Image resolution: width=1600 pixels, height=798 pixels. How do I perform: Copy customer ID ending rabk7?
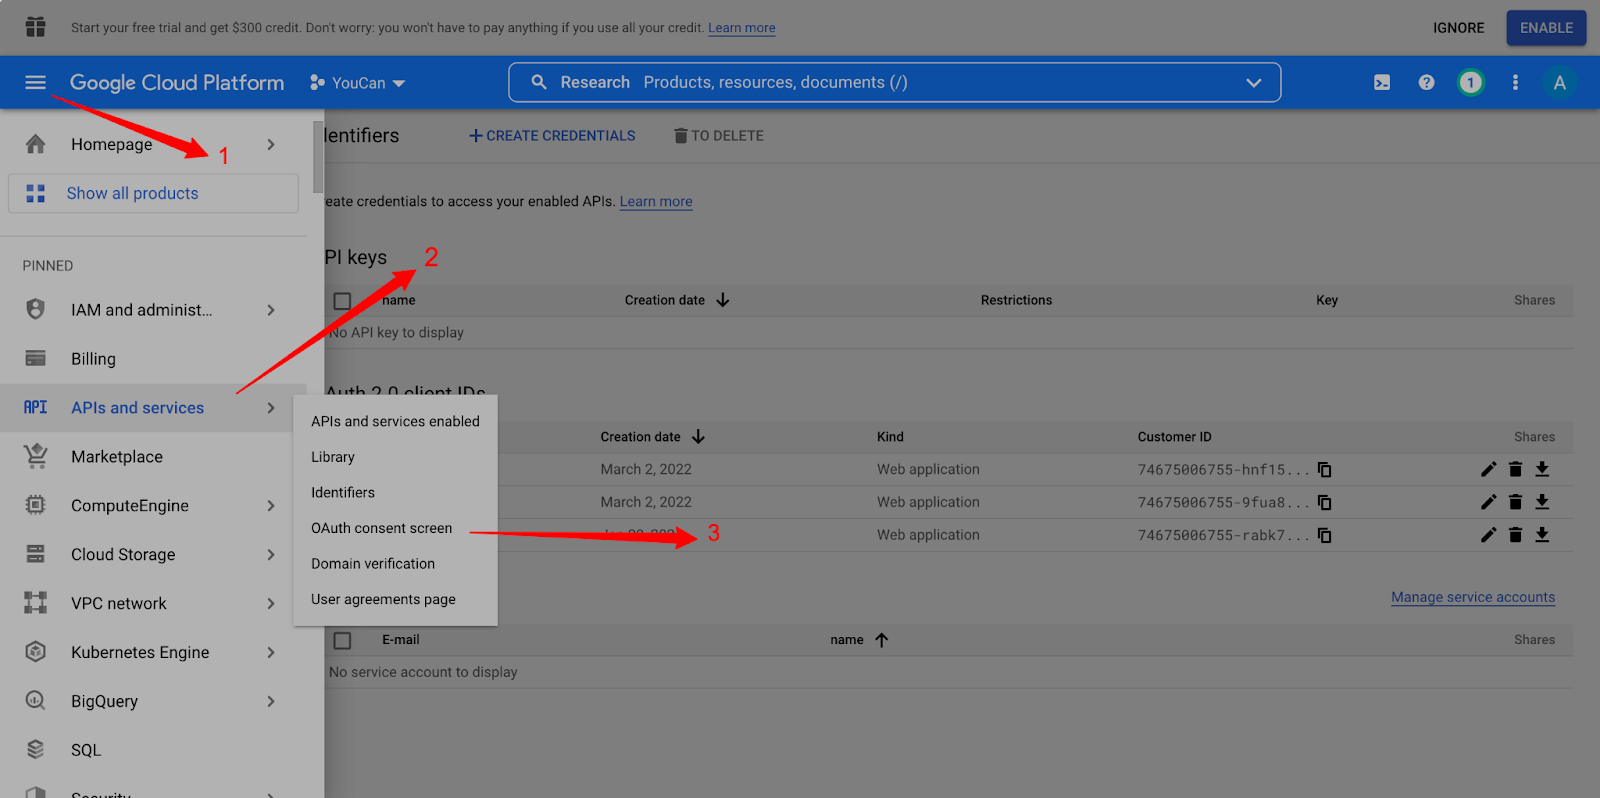point(1324,535)
